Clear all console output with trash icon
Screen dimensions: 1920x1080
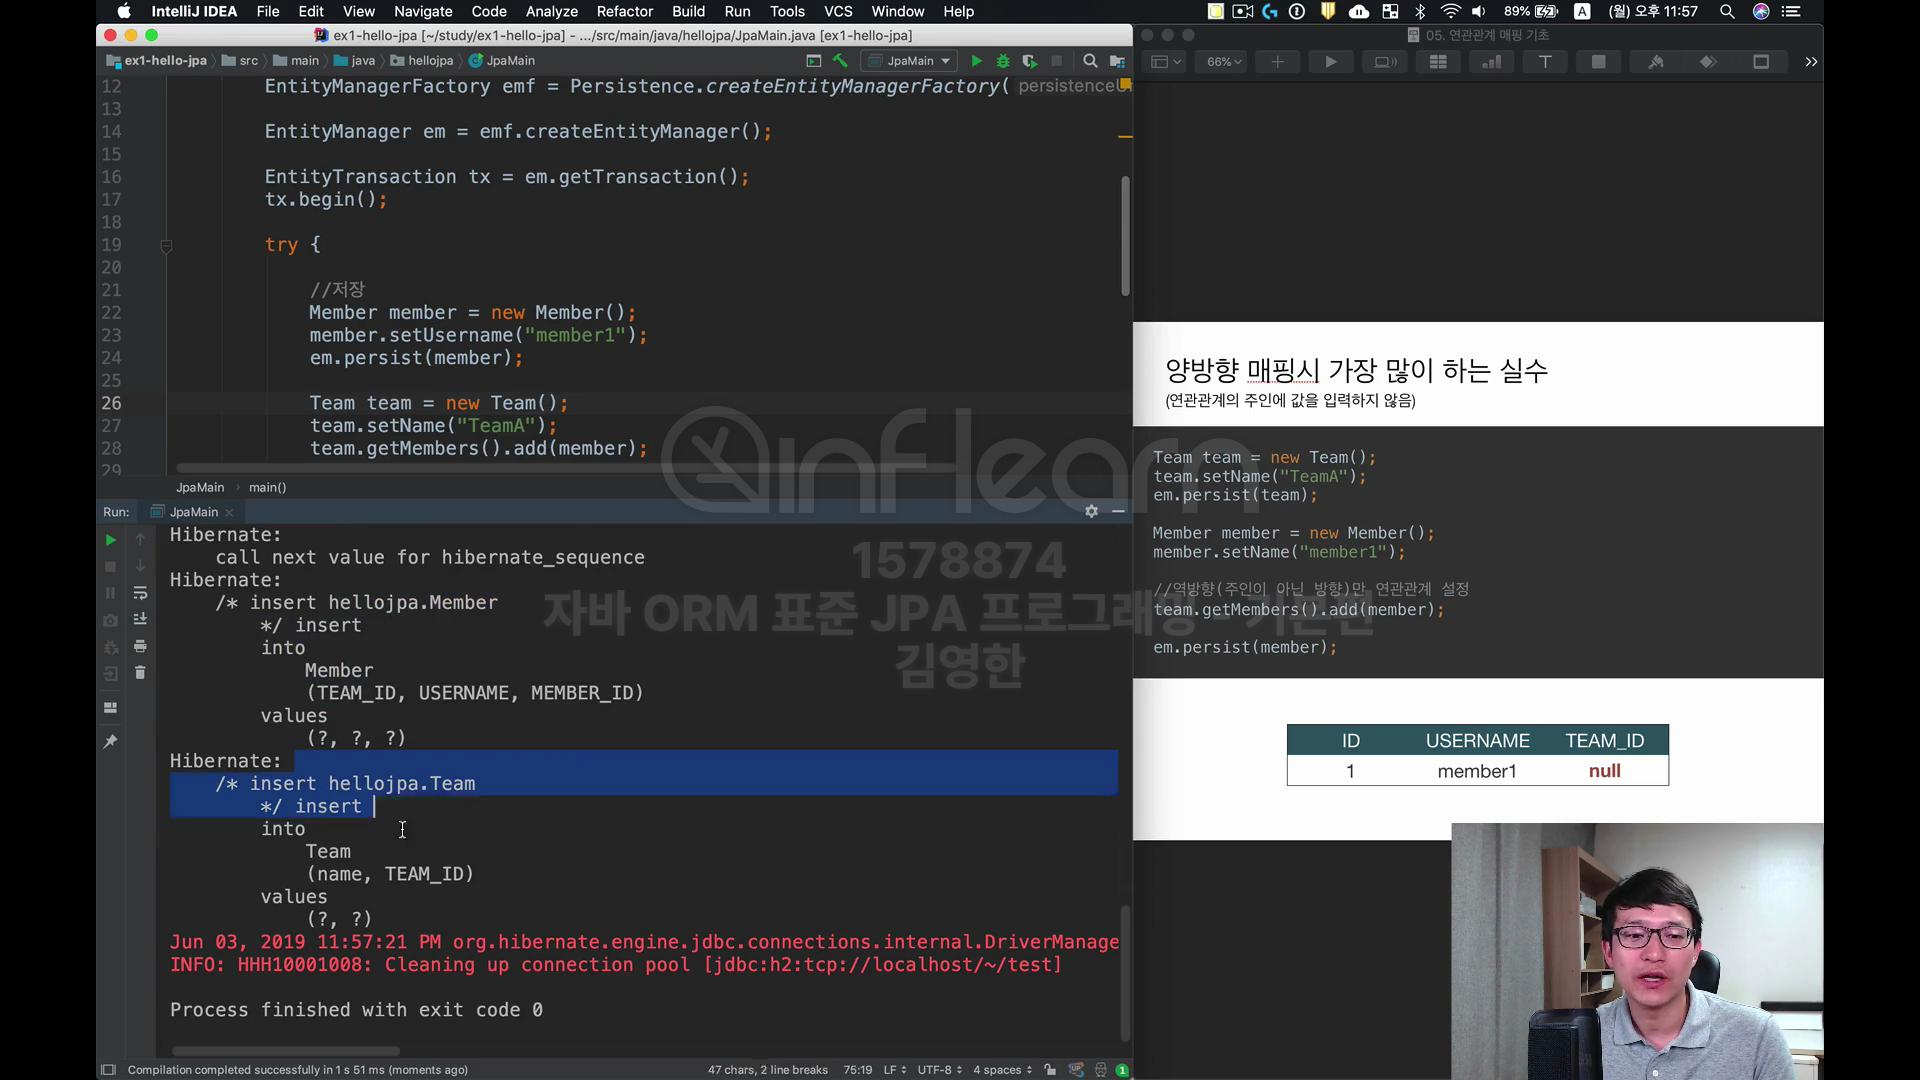140,673
